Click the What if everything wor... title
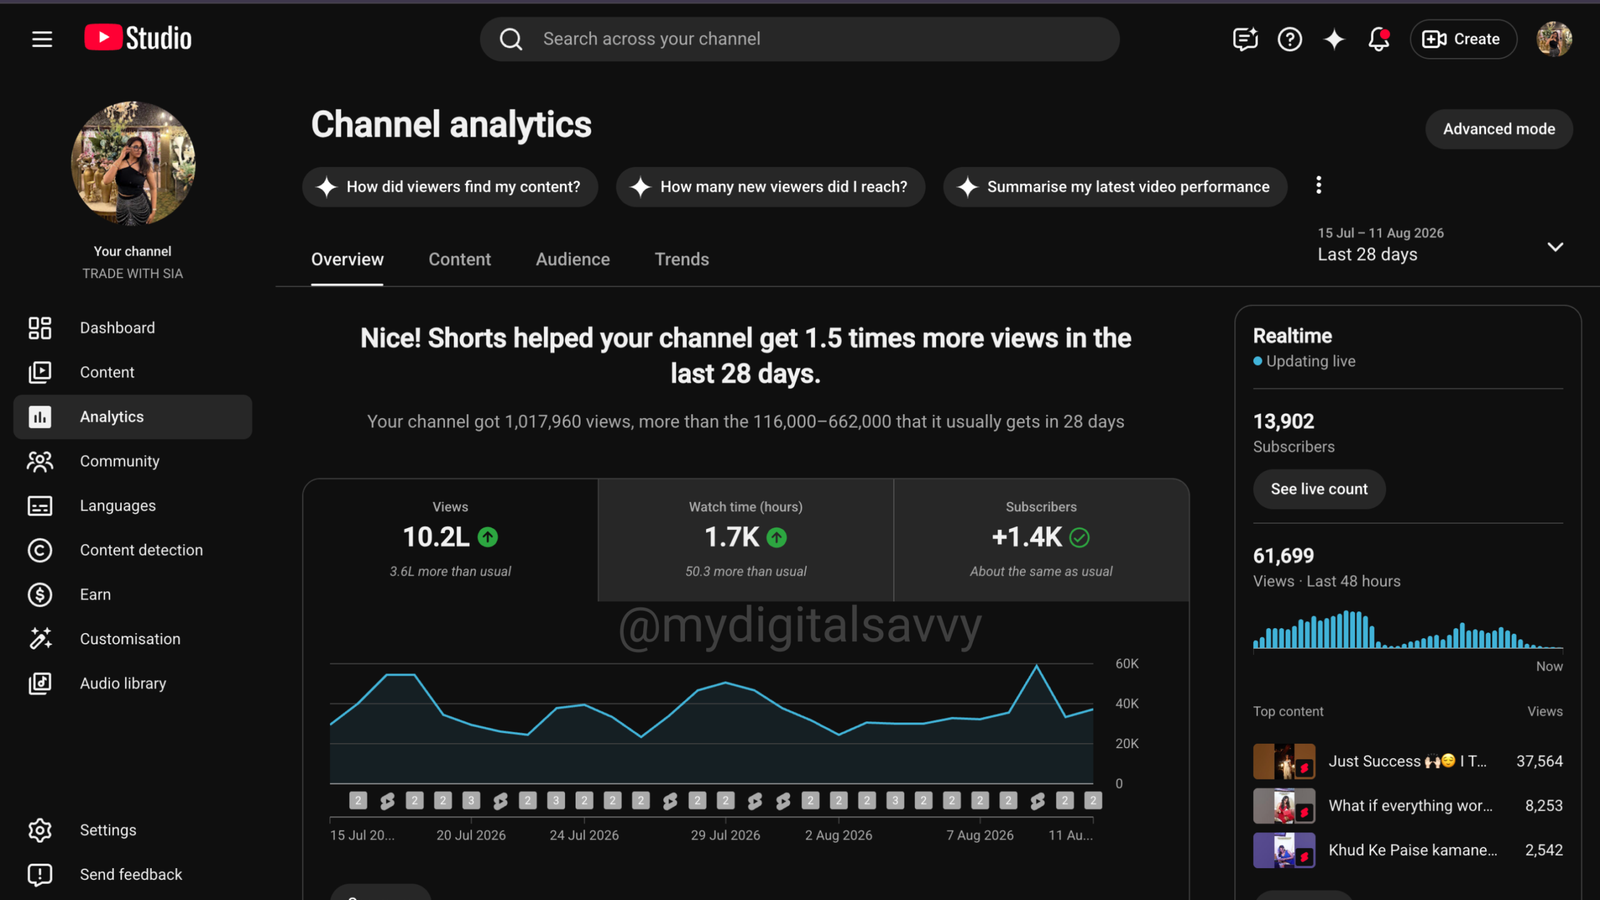The width and height of the screenshot is (1600, 900). (1410, 806)
